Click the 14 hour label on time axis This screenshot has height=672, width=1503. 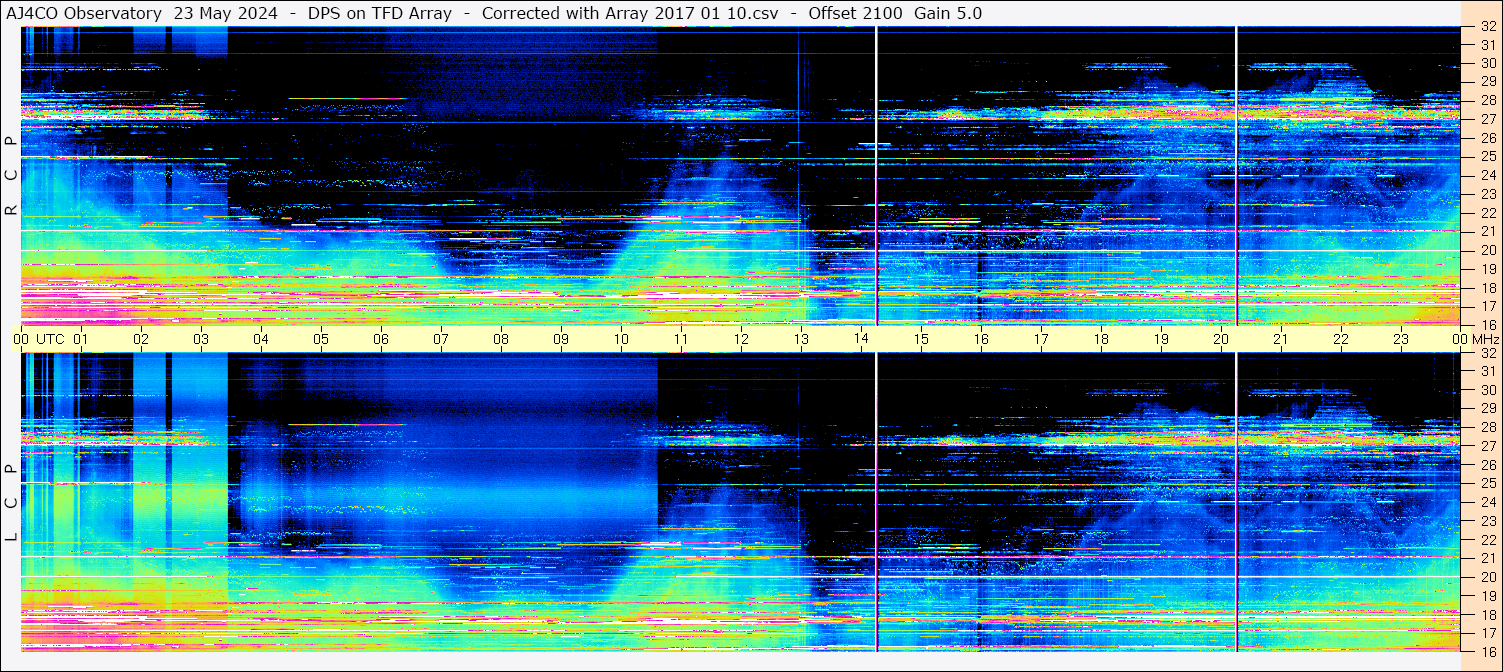coord(861,339)
